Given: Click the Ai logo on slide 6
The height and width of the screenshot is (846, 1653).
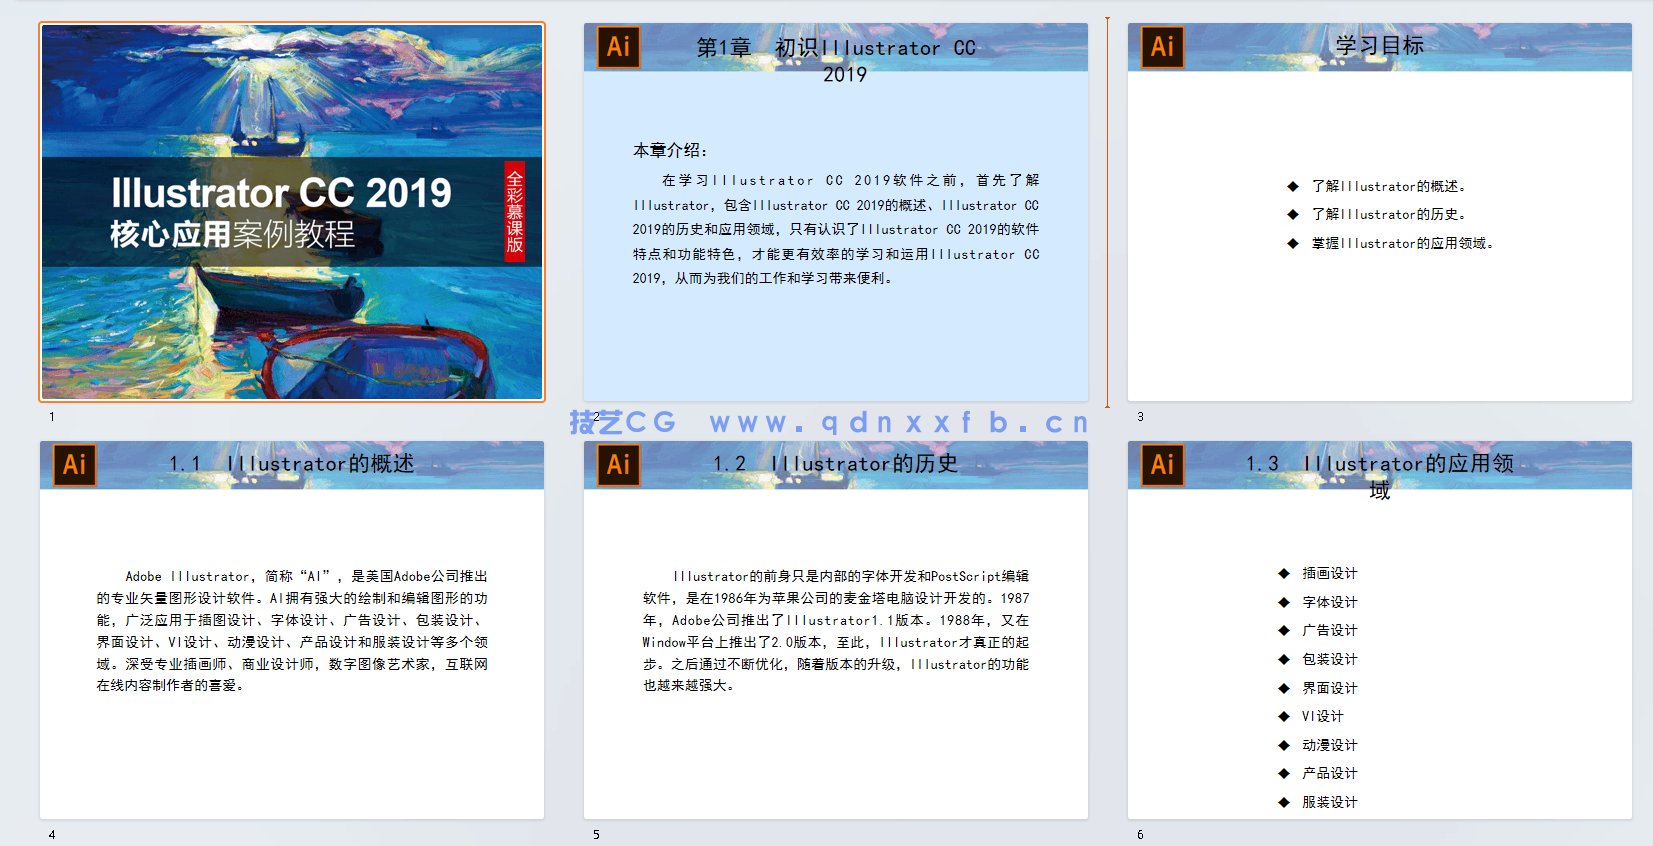Looking at the screenshot, I should [1162, 465].
